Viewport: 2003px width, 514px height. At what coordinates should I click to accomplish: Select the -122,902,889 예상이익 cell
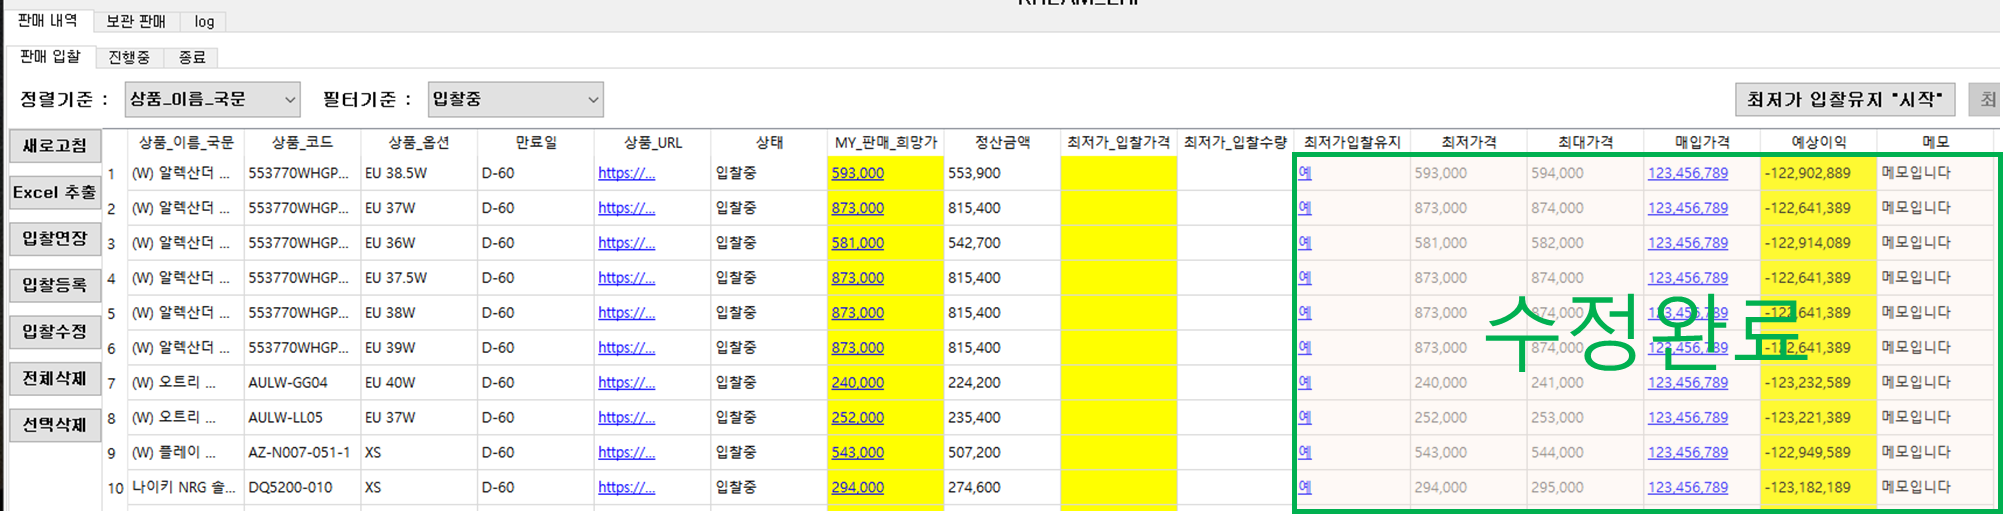point(1818,173)
